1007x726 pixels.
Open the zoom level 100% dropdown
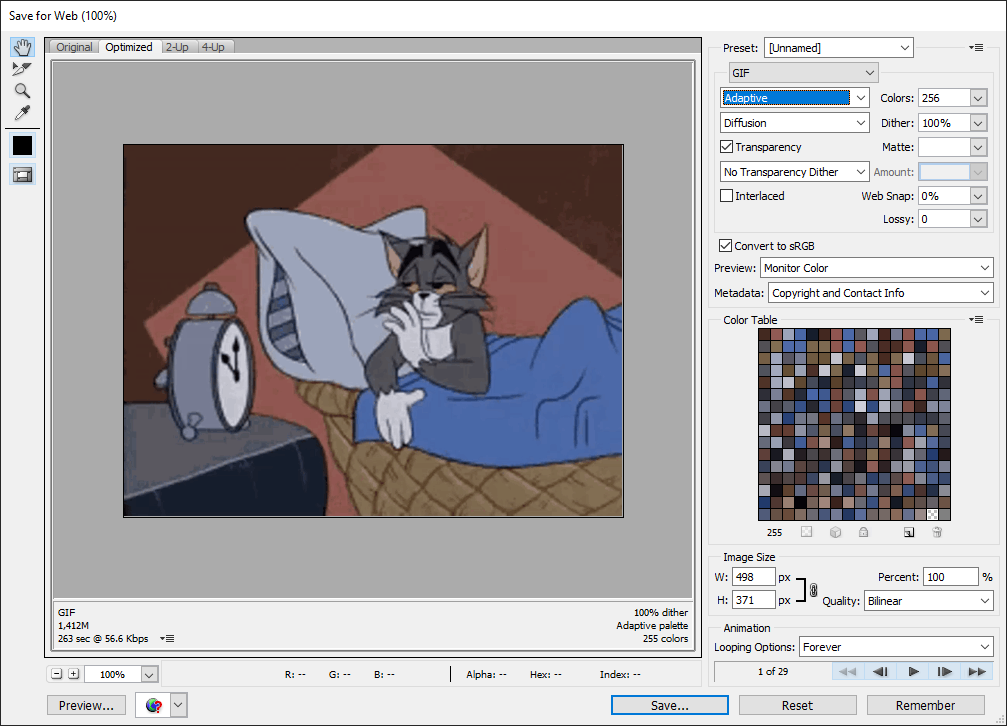tap(149, 675)
